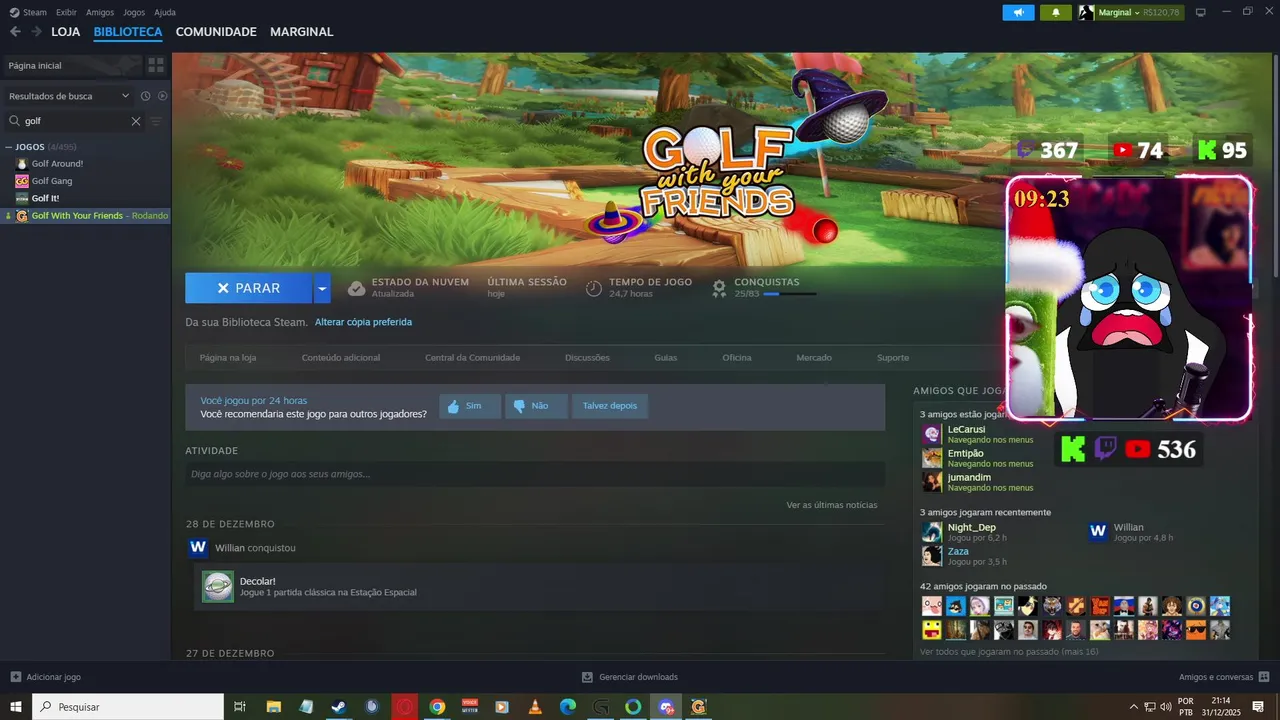The width and height of the screenshot is (1280, 720).
Task: Open the Ajuda menu
Action: (x=165, y=12)
